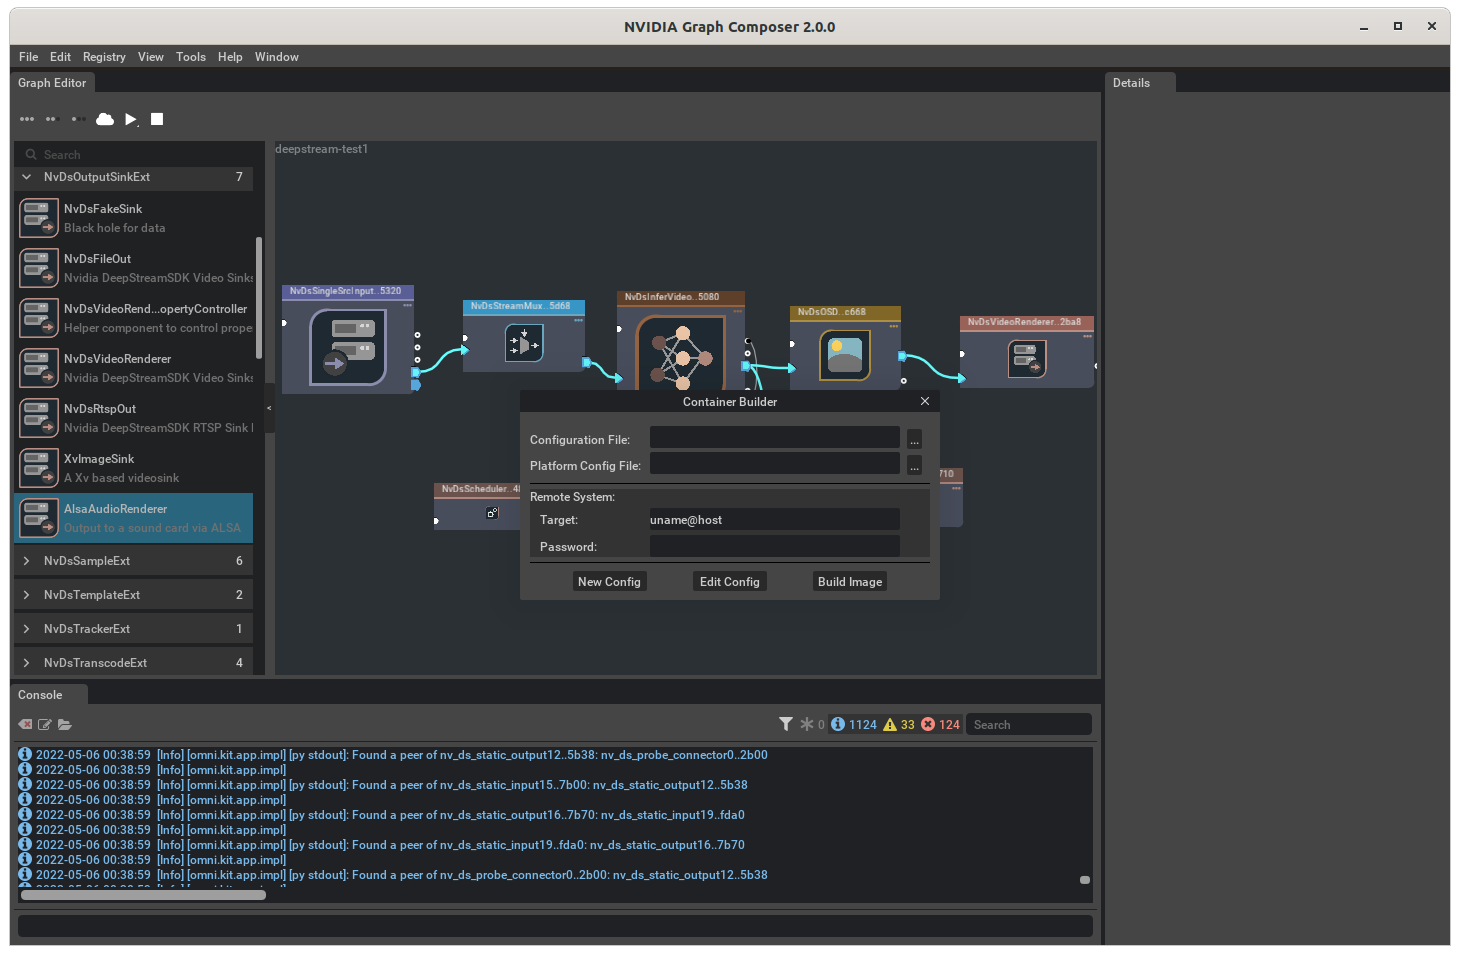Clear the console output using the clear icon
Screen dimensions: 1460x955
pos(24,724)
